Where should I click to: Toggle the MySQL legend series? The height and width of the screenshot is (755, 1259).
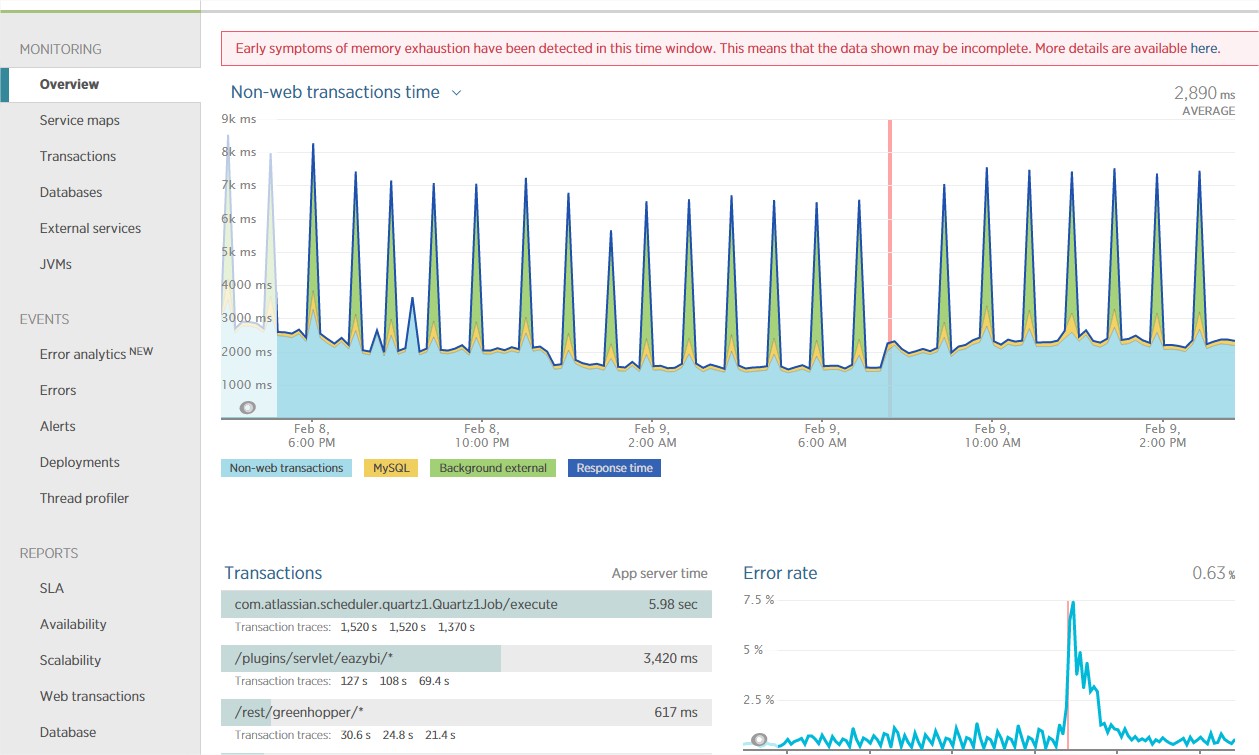point(391,468)
